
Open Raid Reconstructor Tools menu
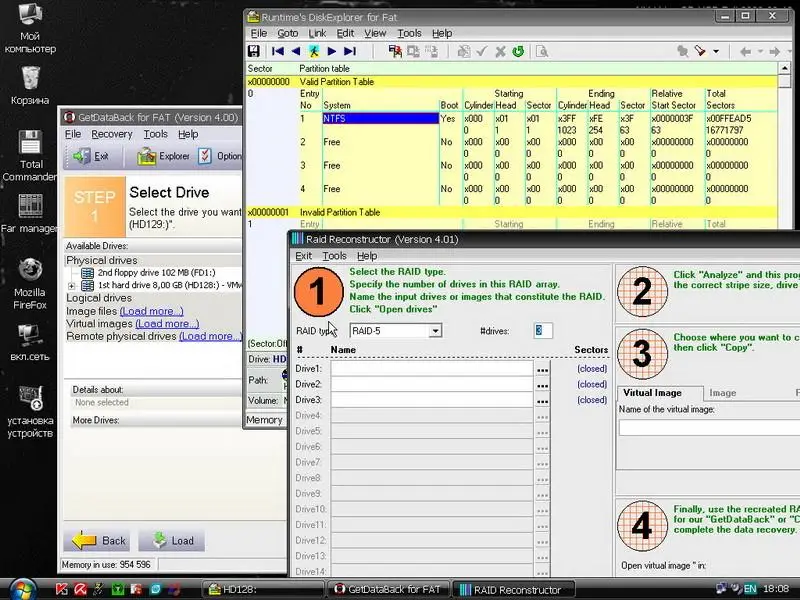[x=334, y=256]
